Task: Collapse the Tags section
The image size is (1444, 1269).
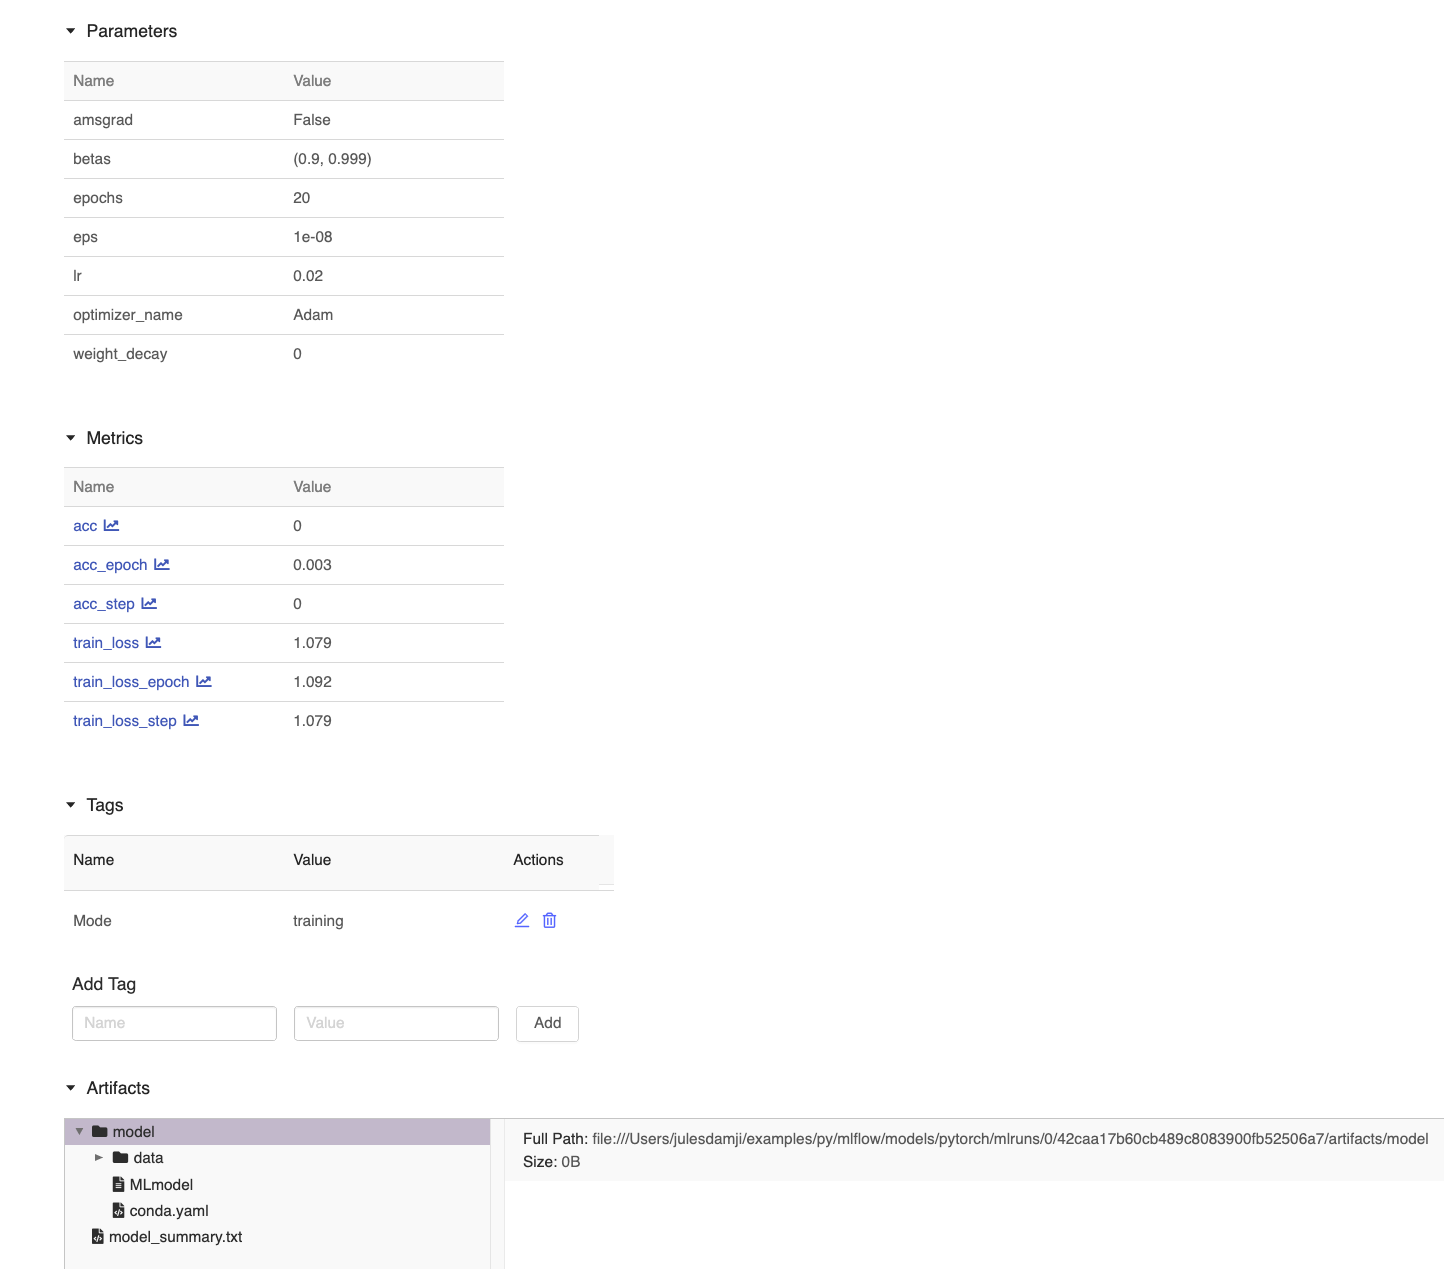Action: click(71, 805)
